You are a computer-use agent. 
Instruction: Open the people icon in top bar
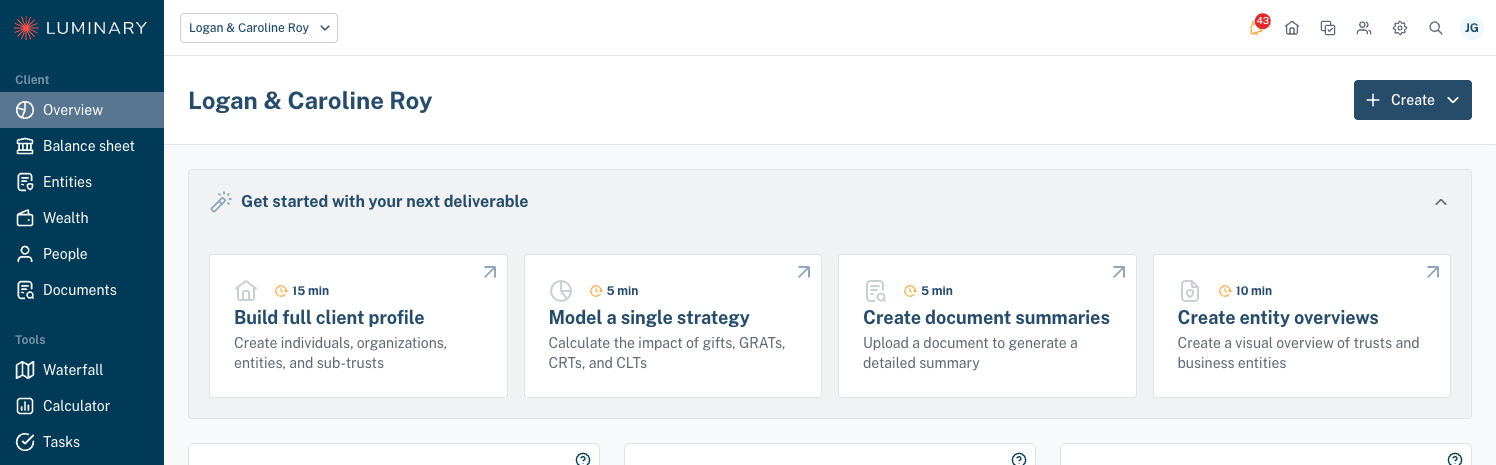1364,28
